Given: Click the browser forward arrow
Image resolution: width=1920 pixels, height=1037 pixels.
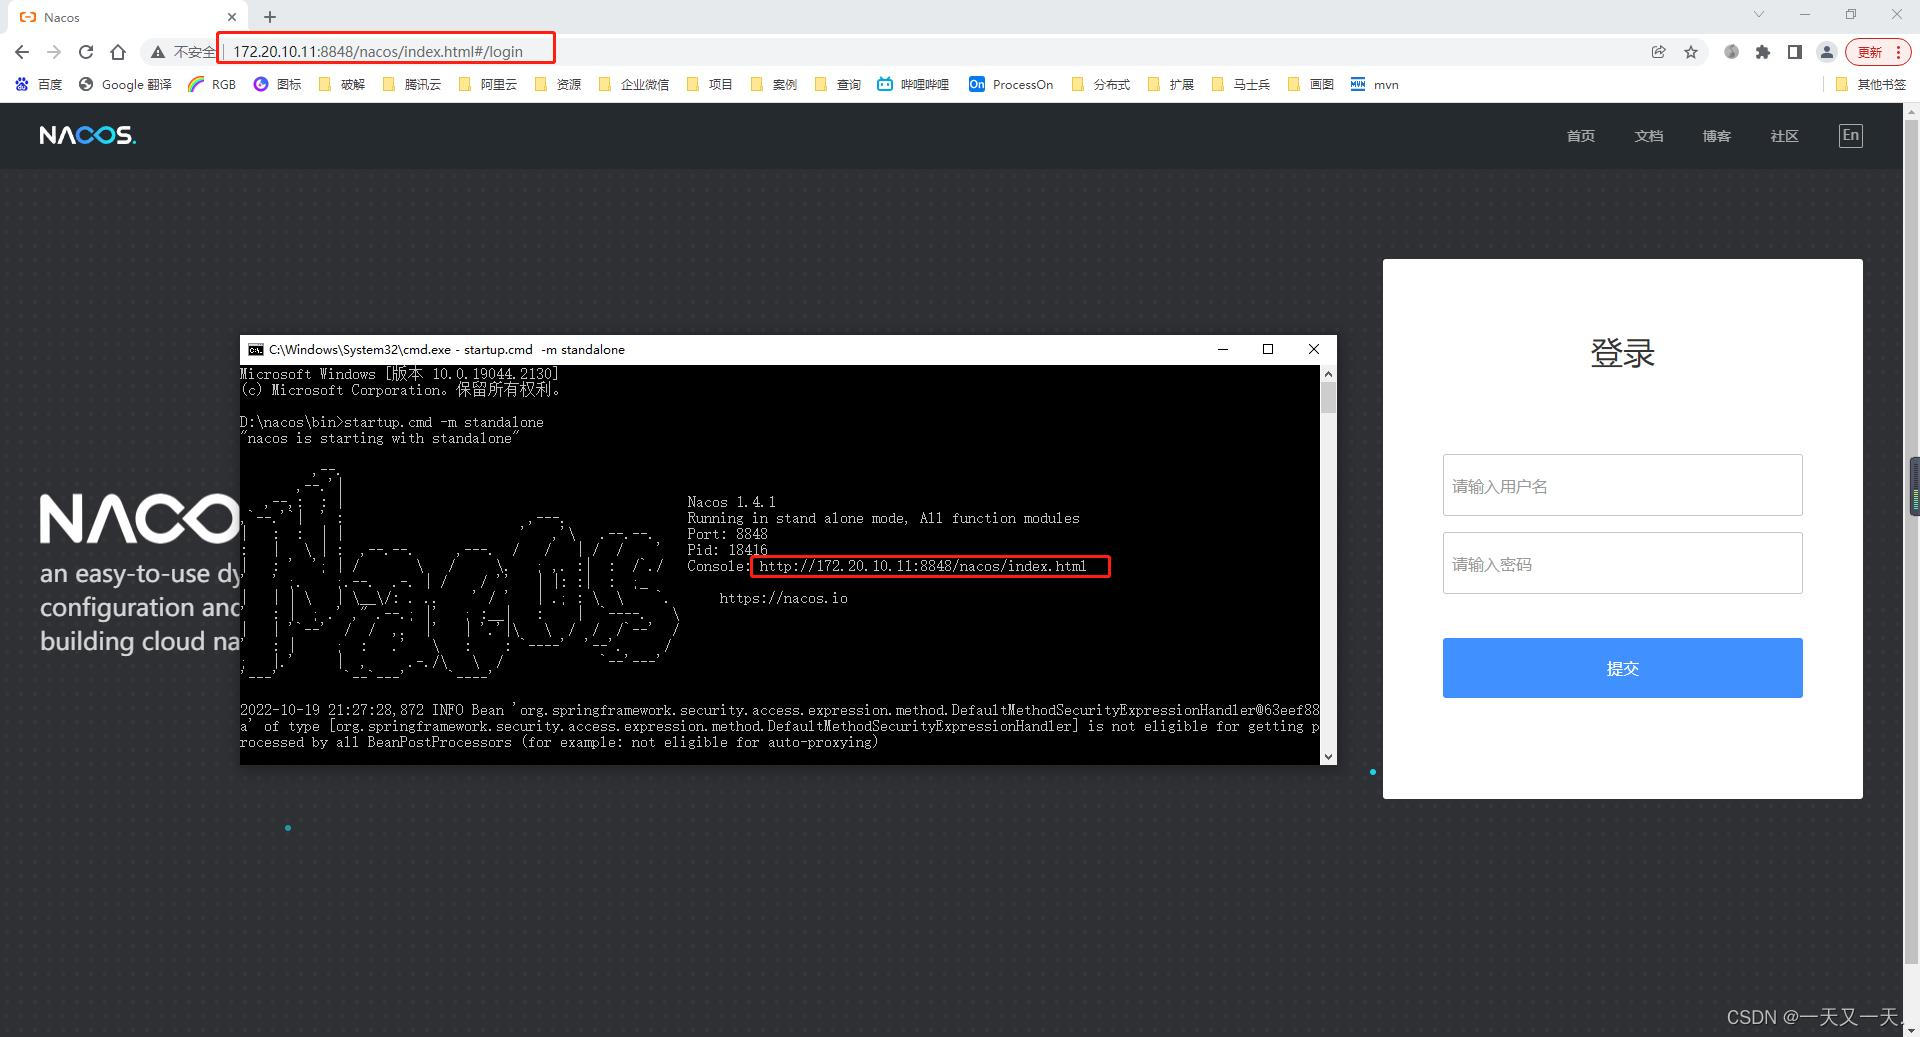Looking at the screenshot, I should tap(54, 52).
